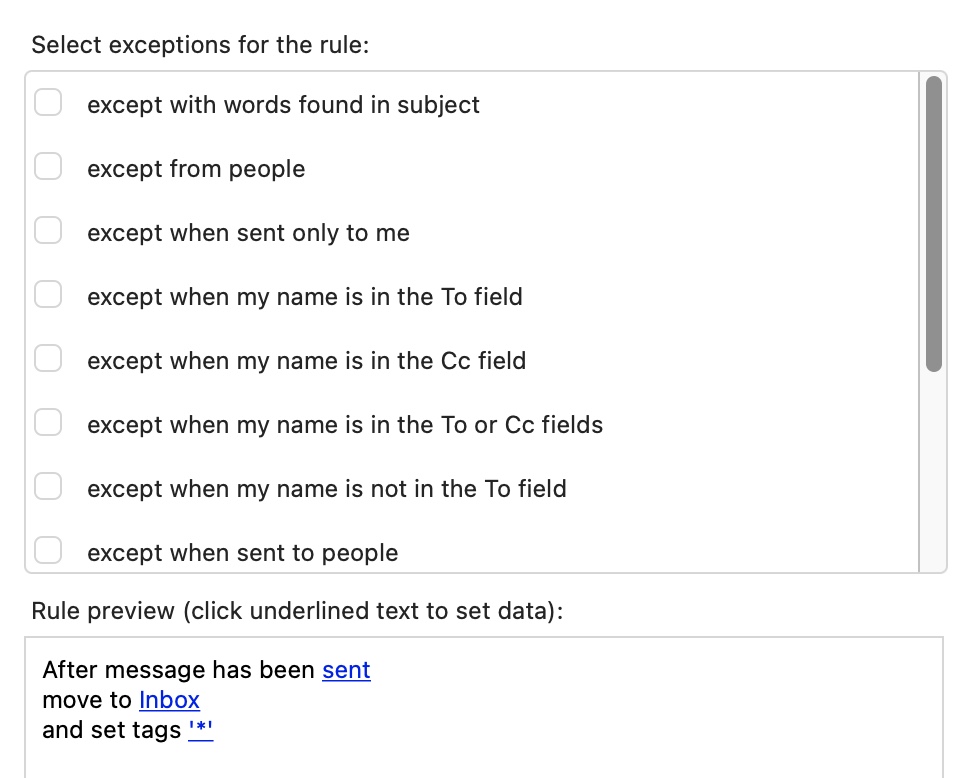Click the underlined '*' tags link
The height and width of the screenshot is (778, 974).
201,730
